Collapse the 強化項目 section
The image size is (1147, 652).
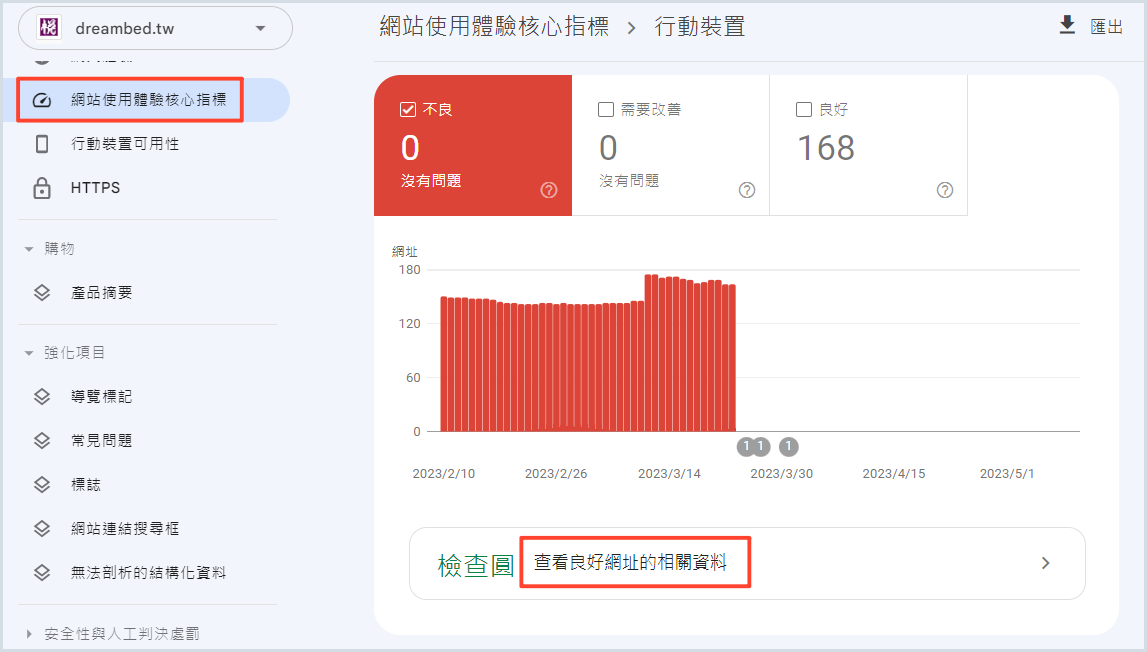(29, 353)
